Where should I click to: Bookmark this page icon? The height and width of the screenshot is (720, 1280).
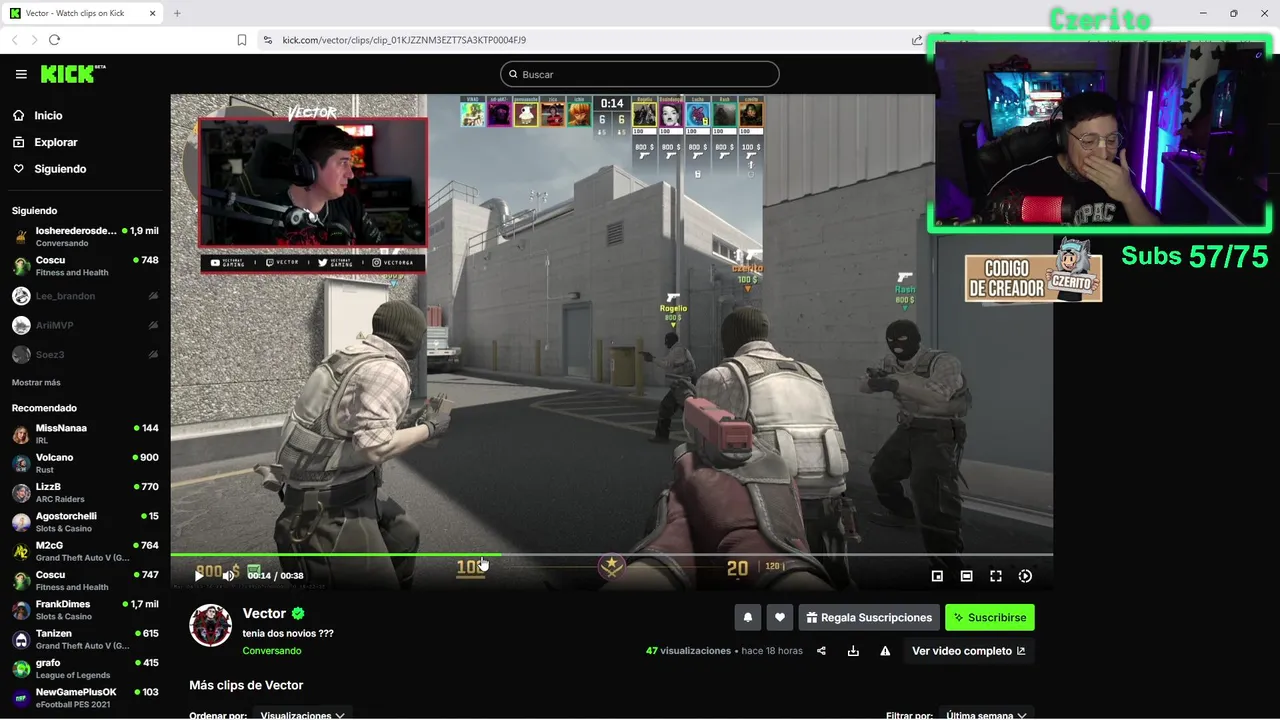point(242,40)
